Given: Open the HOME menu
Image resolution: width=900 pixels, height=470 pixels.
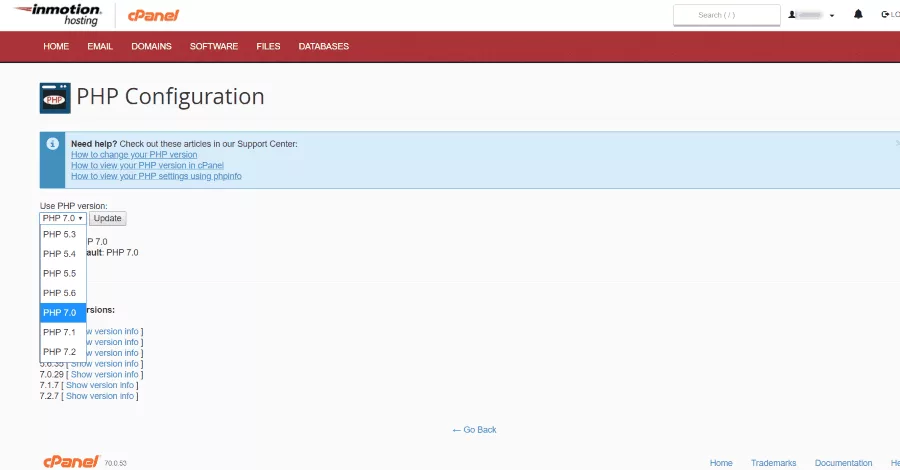Looking at the screenshot, I should (x=56, y=46).
